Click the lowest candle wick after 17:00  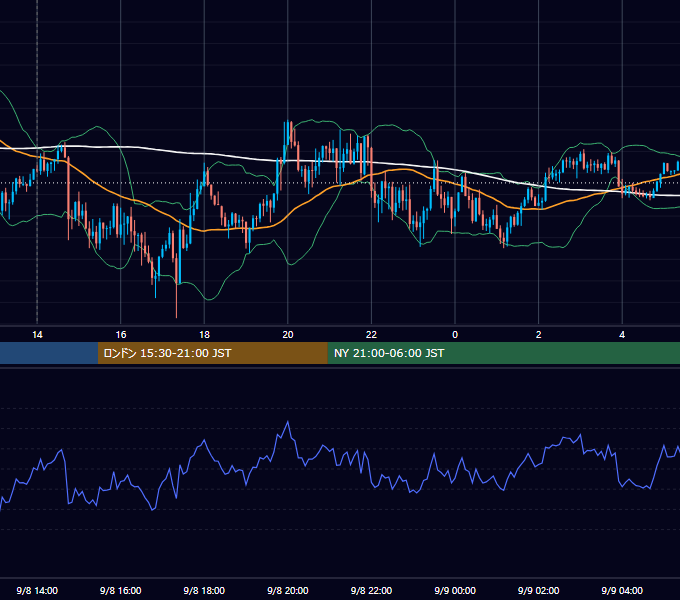(177, 301)
